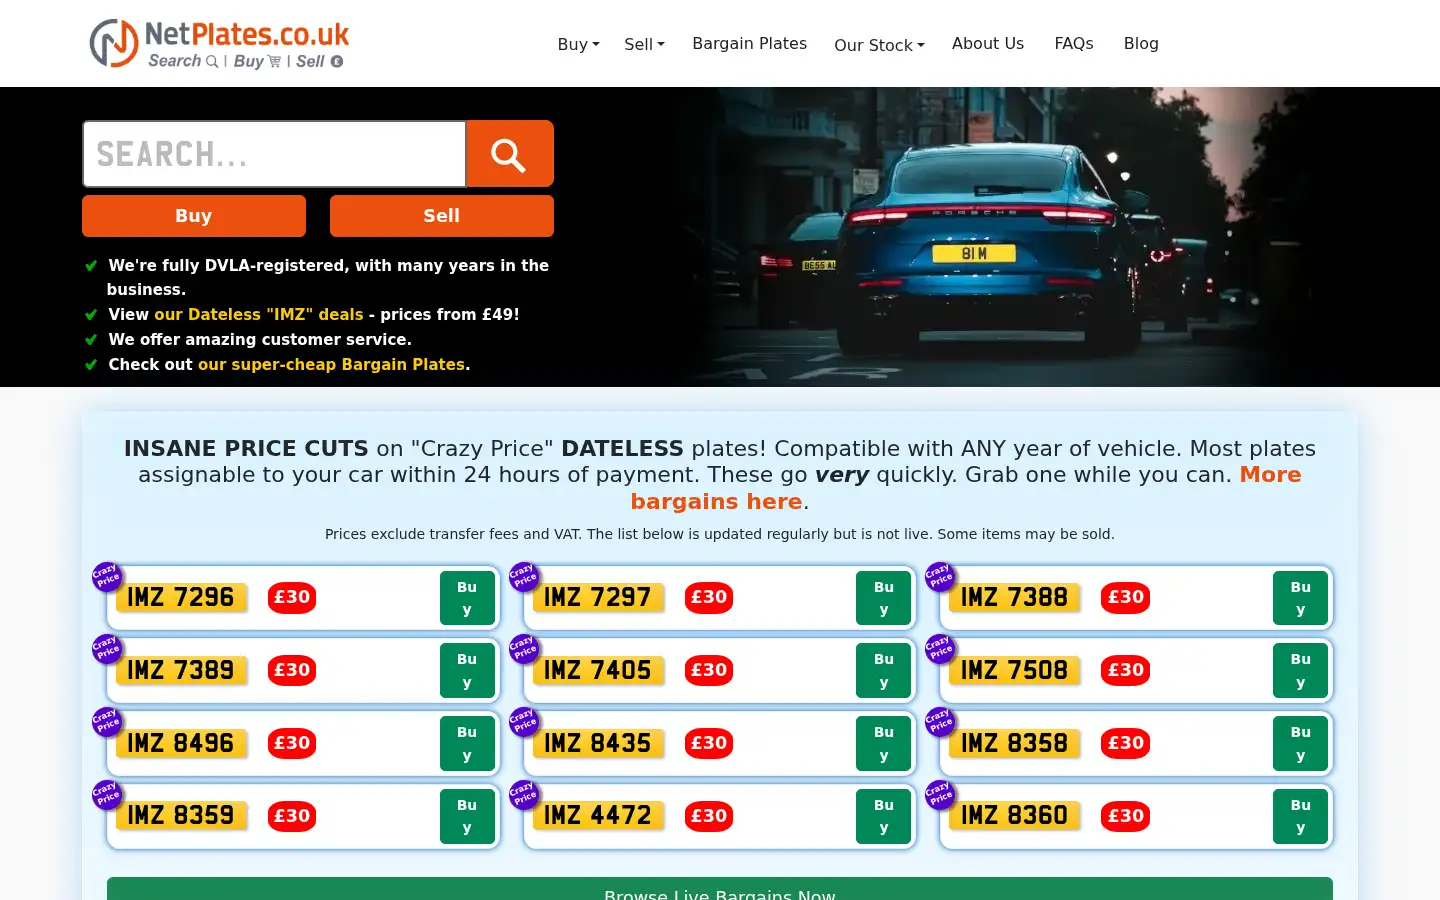Image resolution: width=1440 pixels, height=900 pixels.
Task: Buy the IMZ 8360 plate
Action: pos(1300,816)
